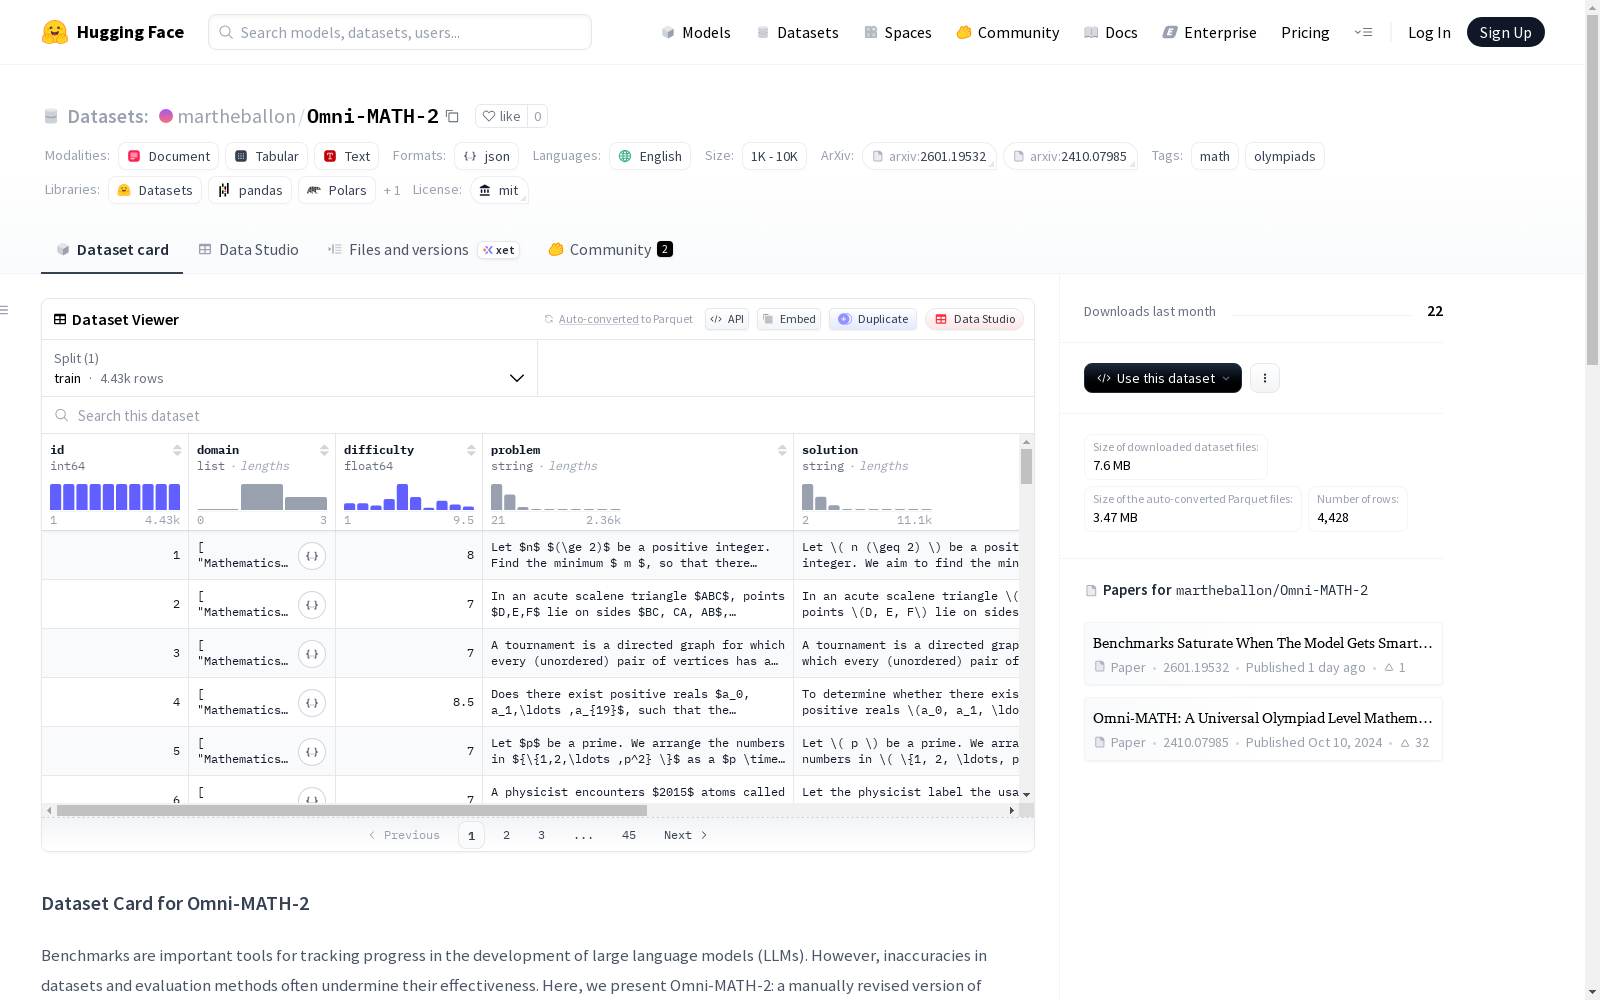Viewport: 1600px width, 1000px height.
Task: Open Community in the top navigation
Action: click(x=1008, y=32)
